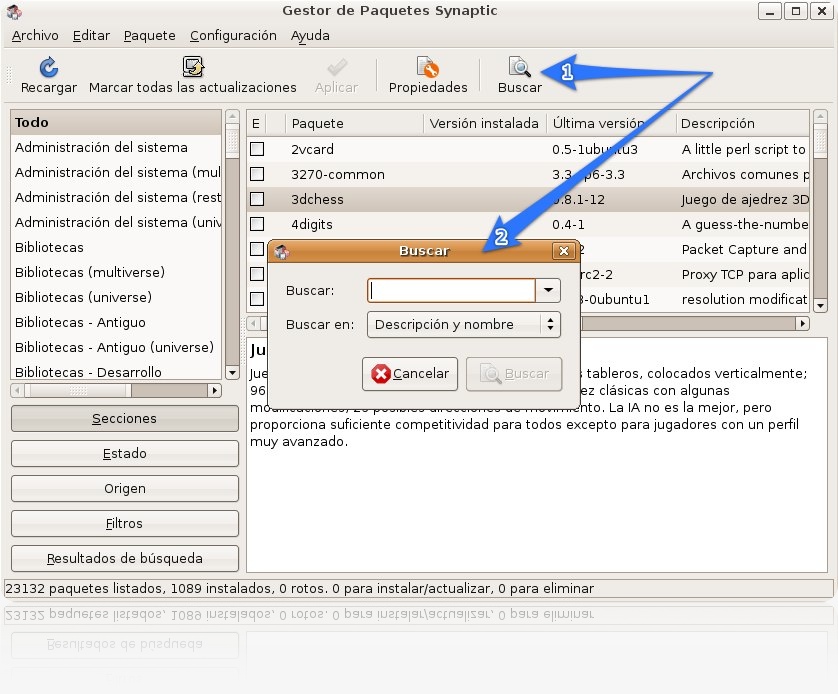
Task: Sort by Última versión column header
Action: tap(611, 123)
